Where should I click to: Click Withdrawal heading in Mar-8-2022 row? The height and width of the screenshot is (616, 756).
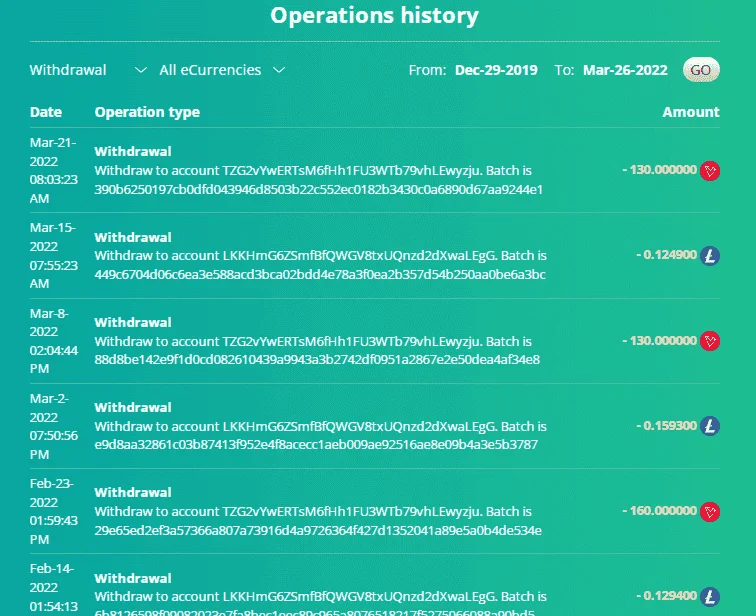(133, 322)
